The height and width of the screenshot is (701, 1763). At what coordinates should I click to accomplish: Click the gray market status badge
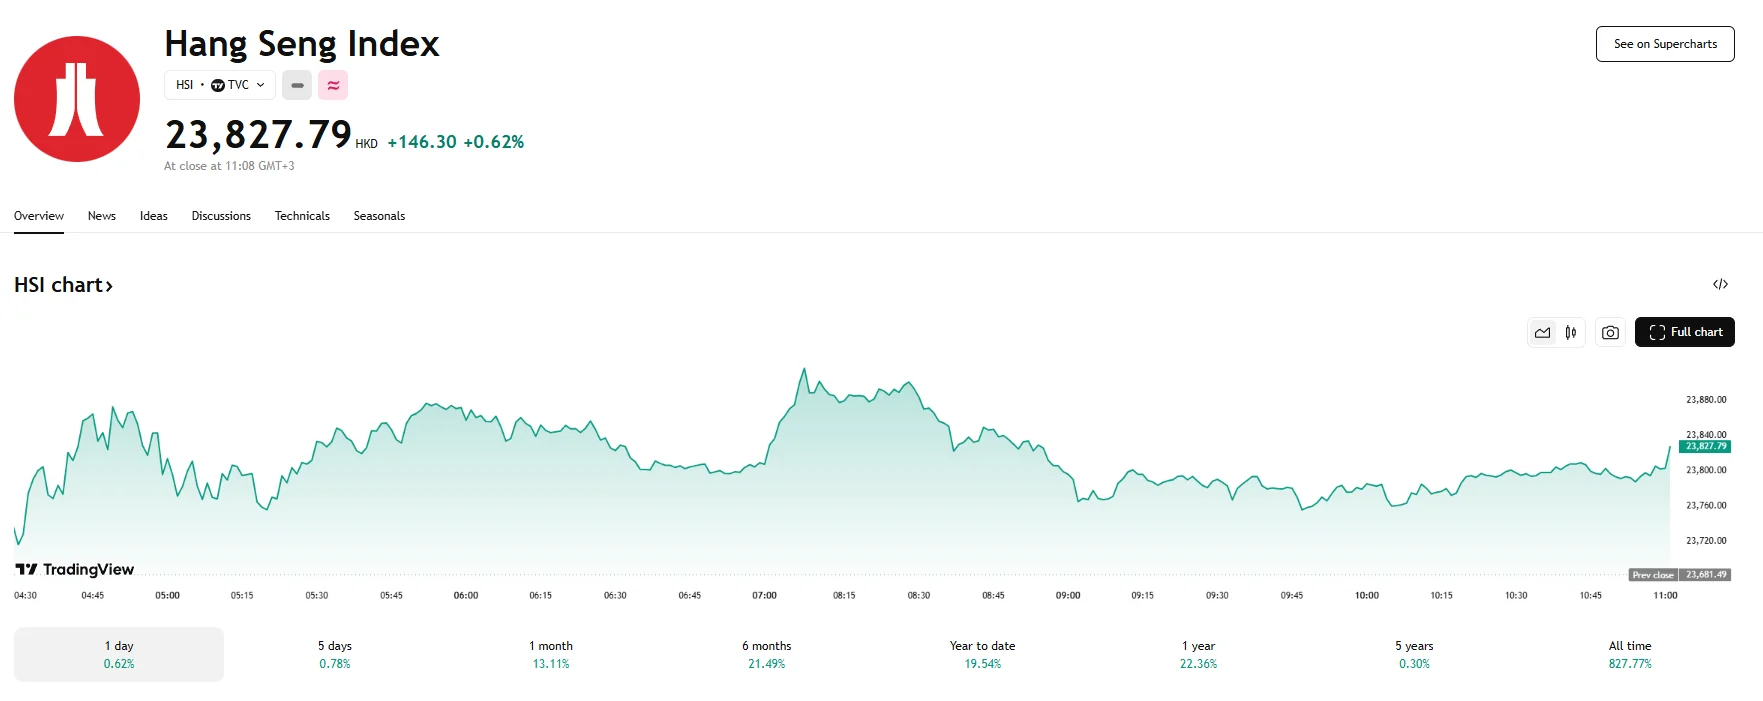(297, 85)
